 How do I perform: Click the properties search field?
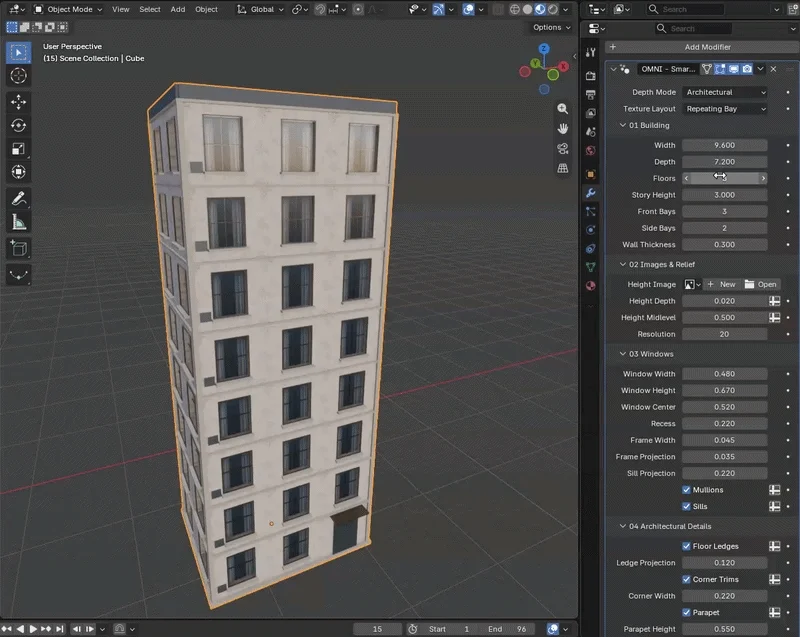coord(694,29)
